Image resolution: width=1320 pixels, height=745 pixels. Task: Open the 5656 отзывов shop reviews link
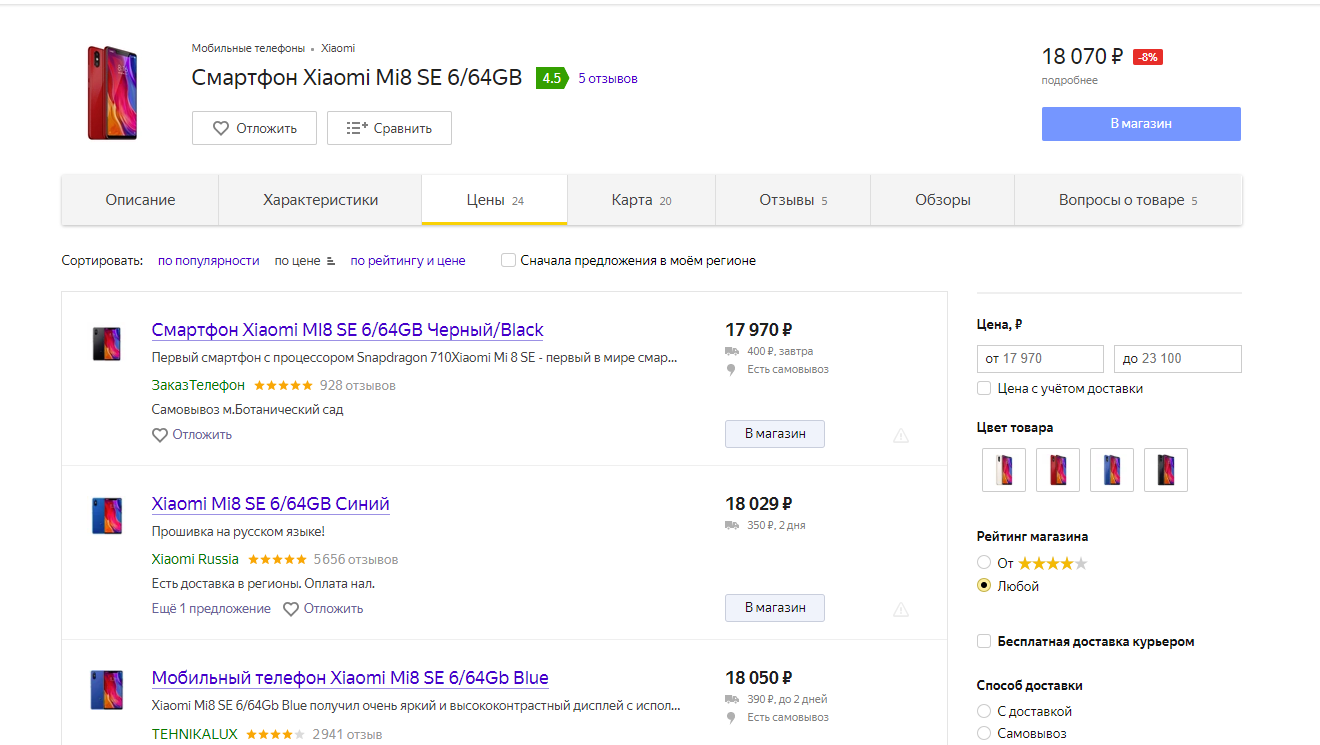[x=356, y=559]
